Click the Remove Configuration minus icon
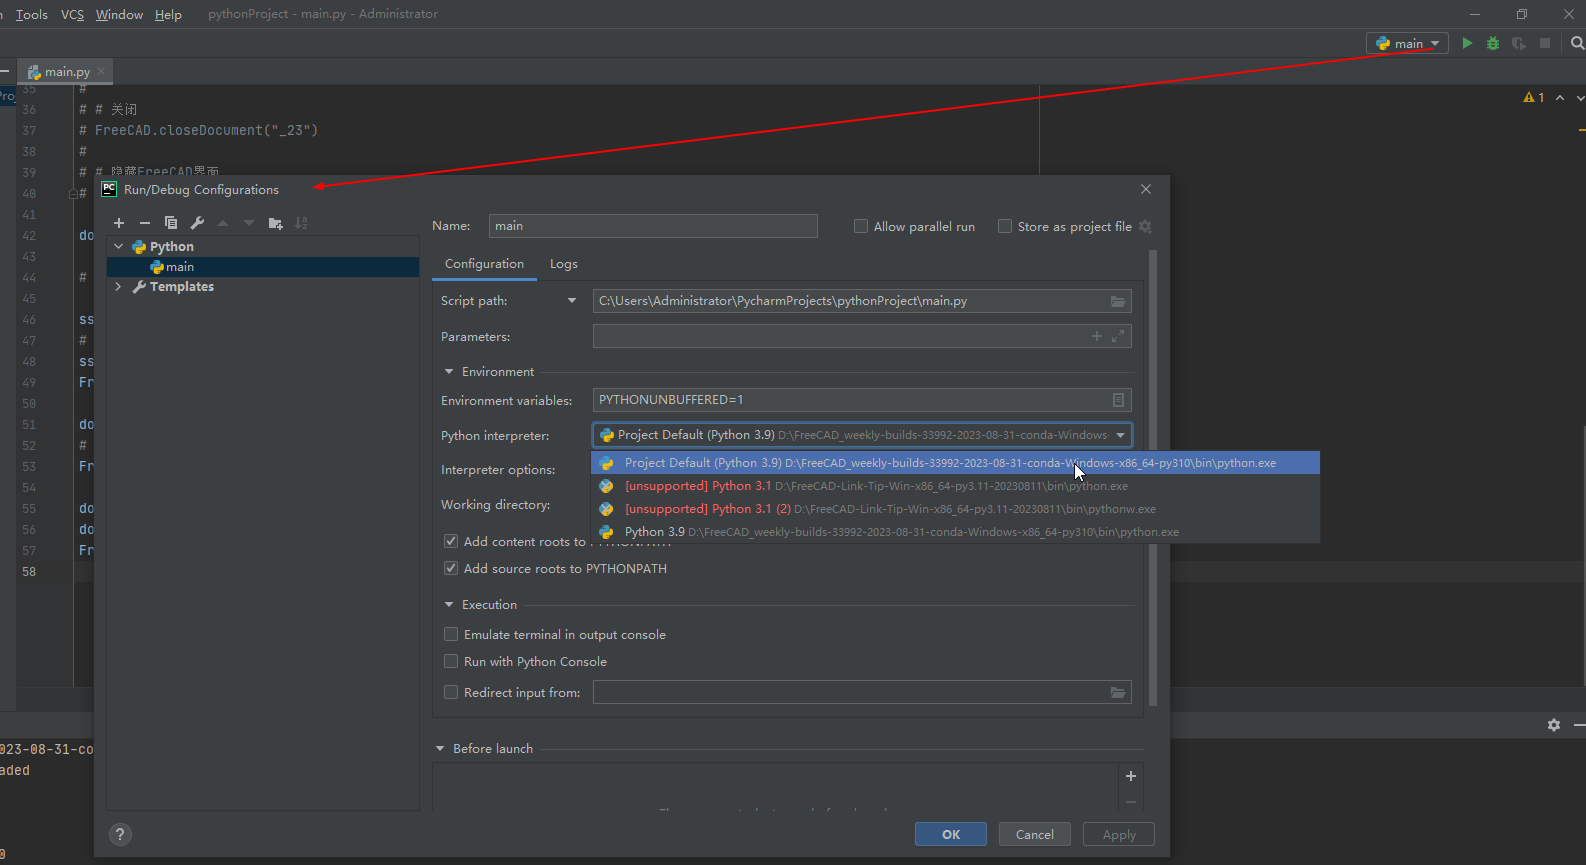 (x=145, y=223)
